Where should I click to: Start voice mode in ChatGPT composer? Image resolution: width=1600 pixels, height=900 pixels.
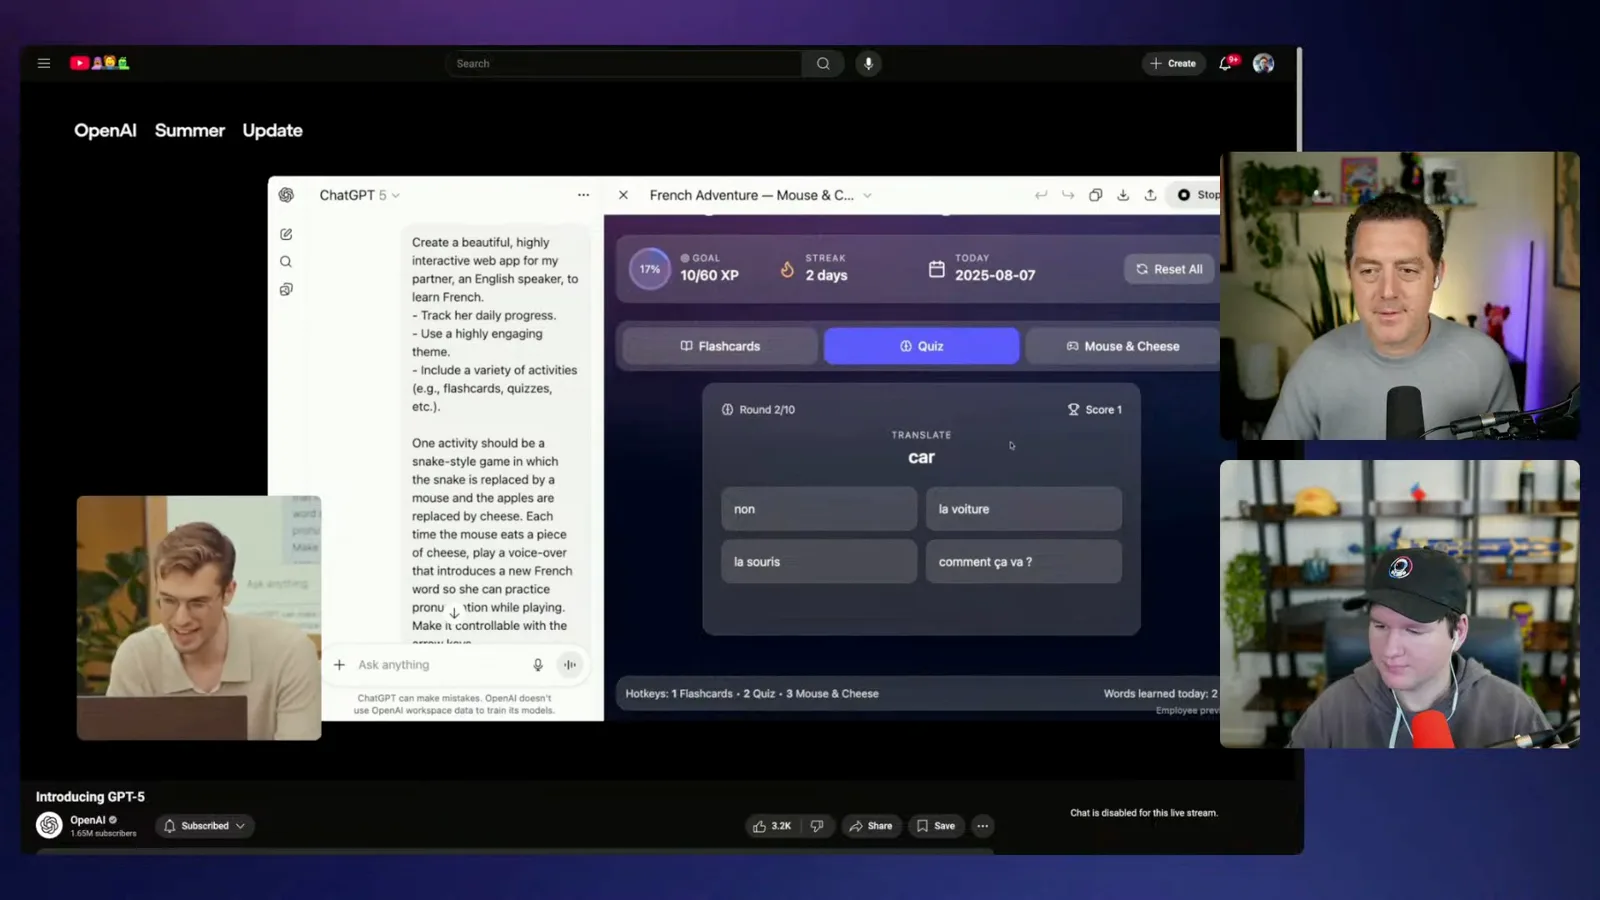(570, 665)
